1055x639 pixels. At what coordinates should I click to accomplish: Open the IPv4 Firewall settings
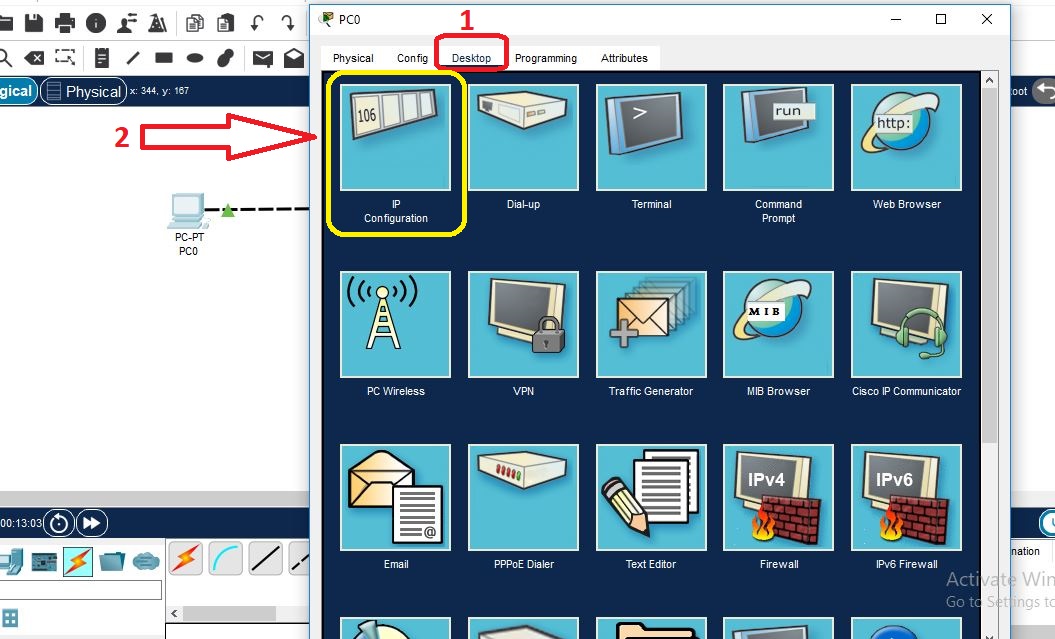click(x=778, y=497)
